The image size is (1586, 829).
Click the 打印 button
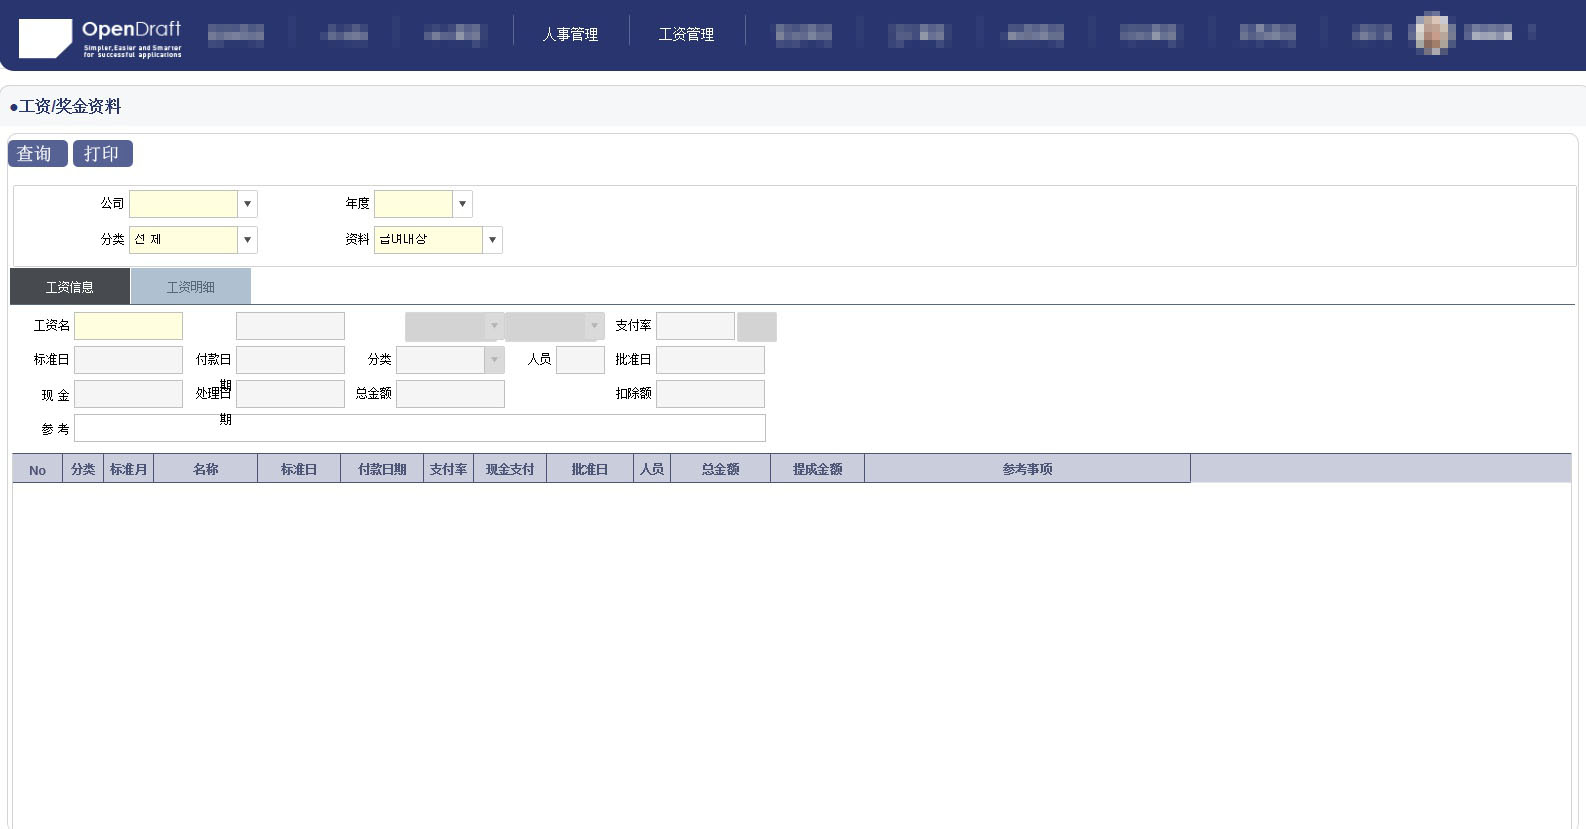pos(102,154)
